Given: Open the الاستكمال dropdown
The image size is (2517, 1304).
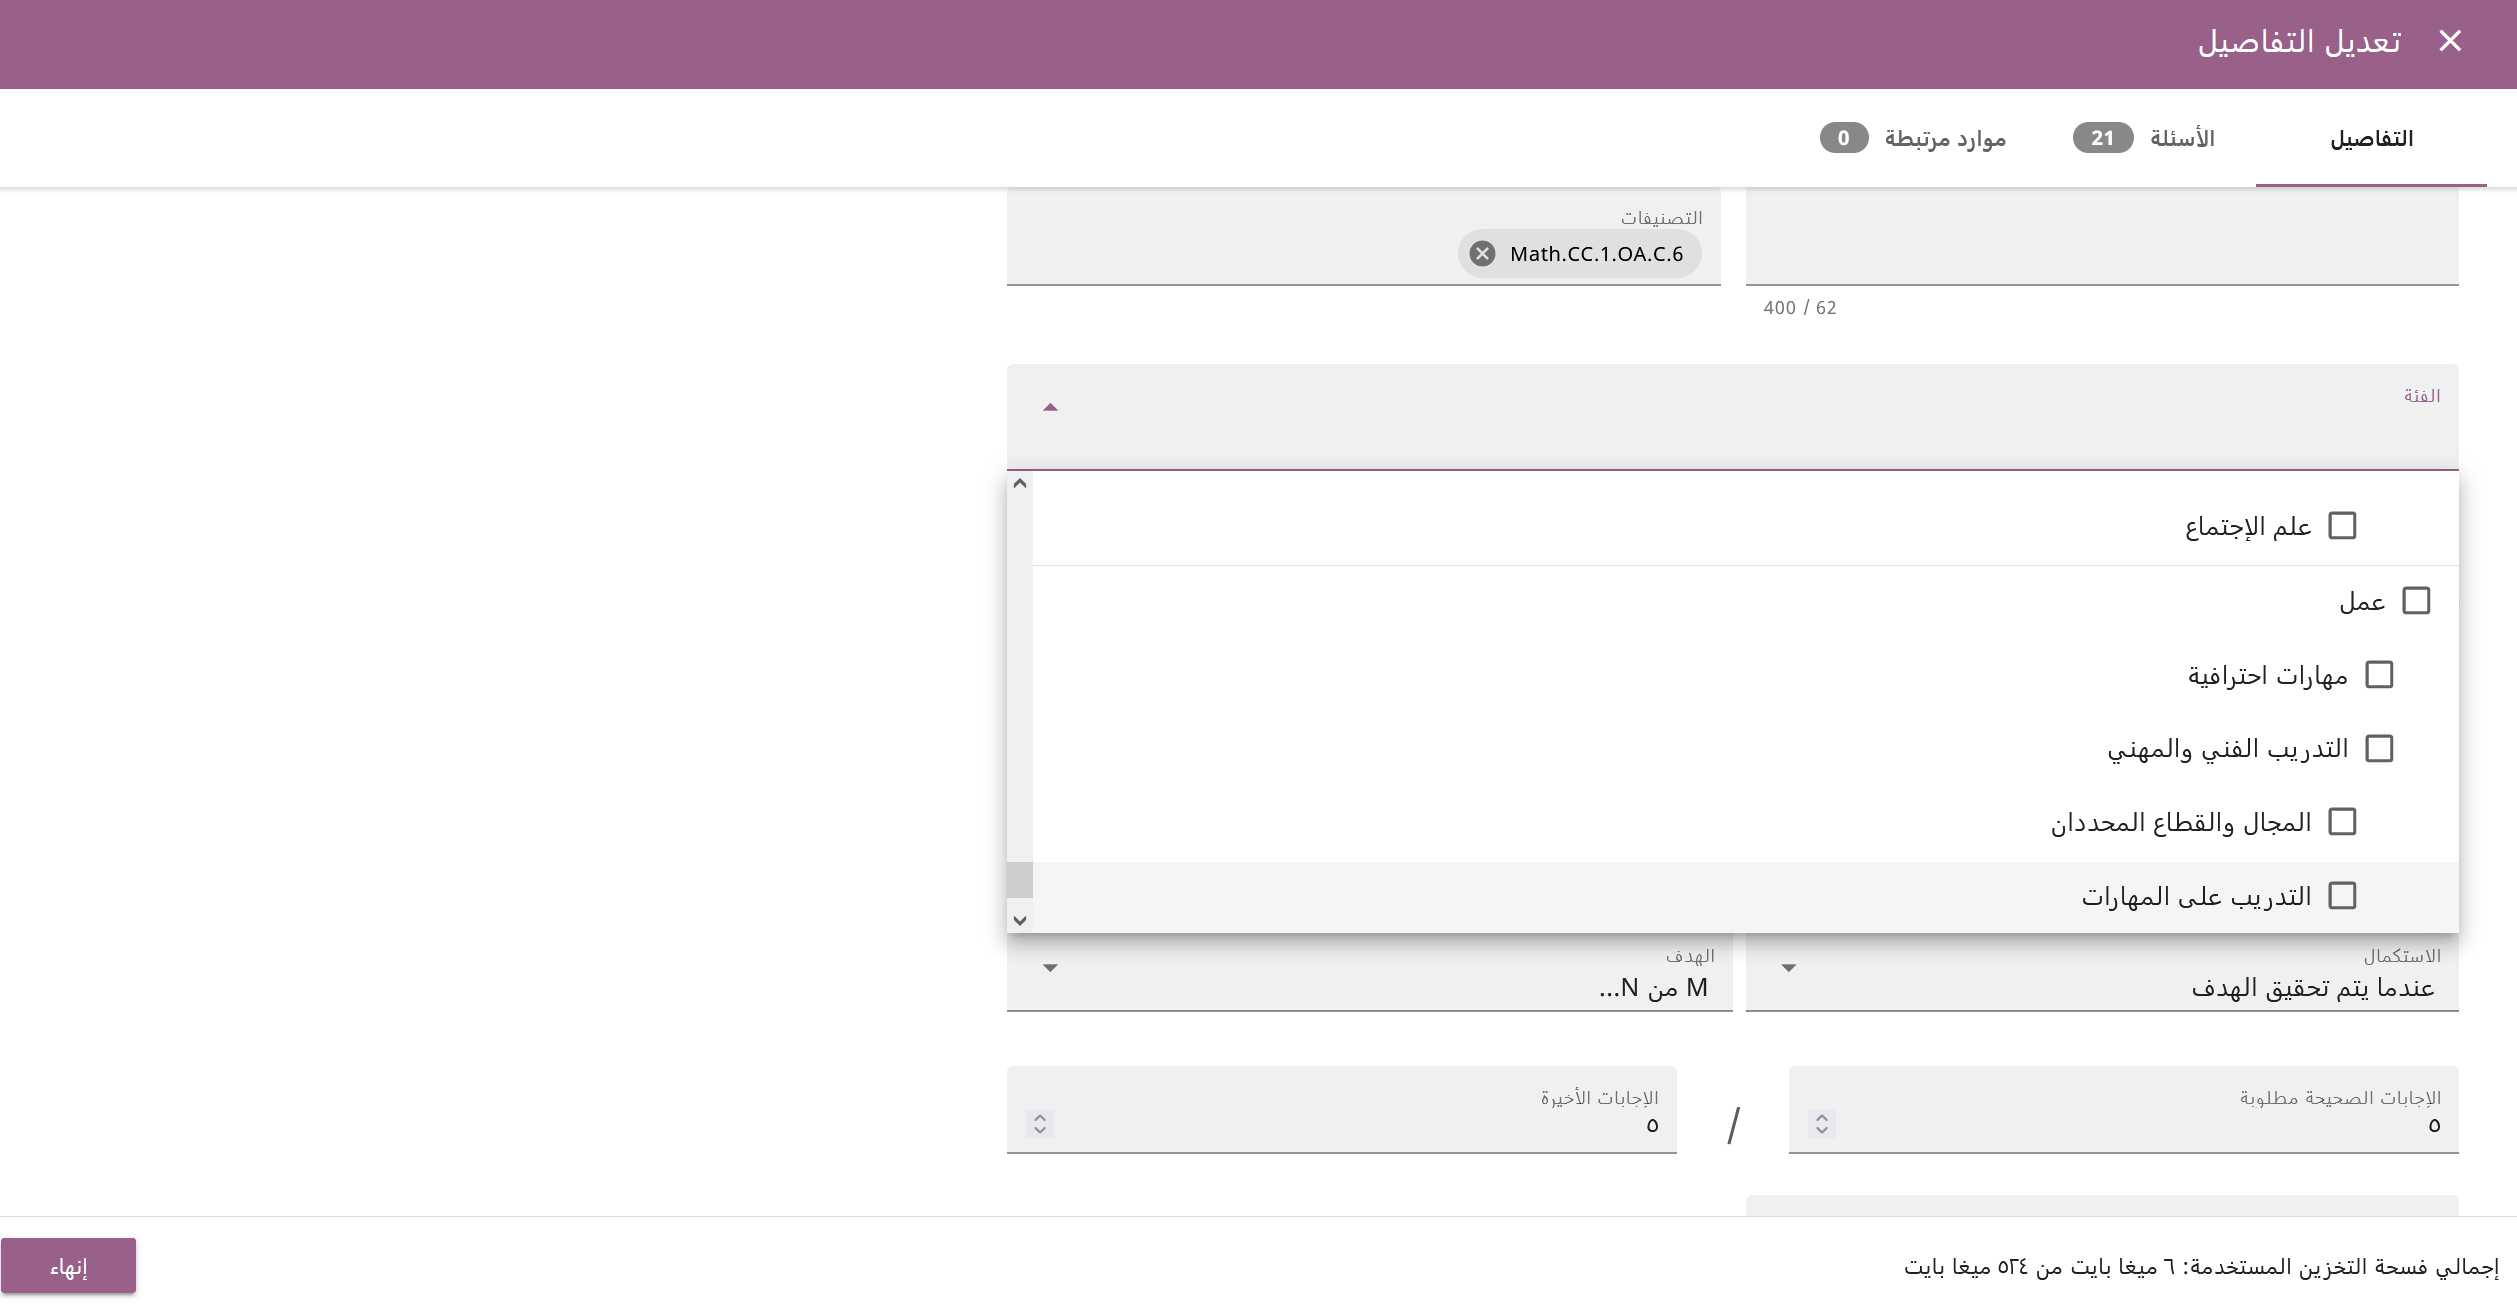Looking at the screenshot, I should (1789, 968).
